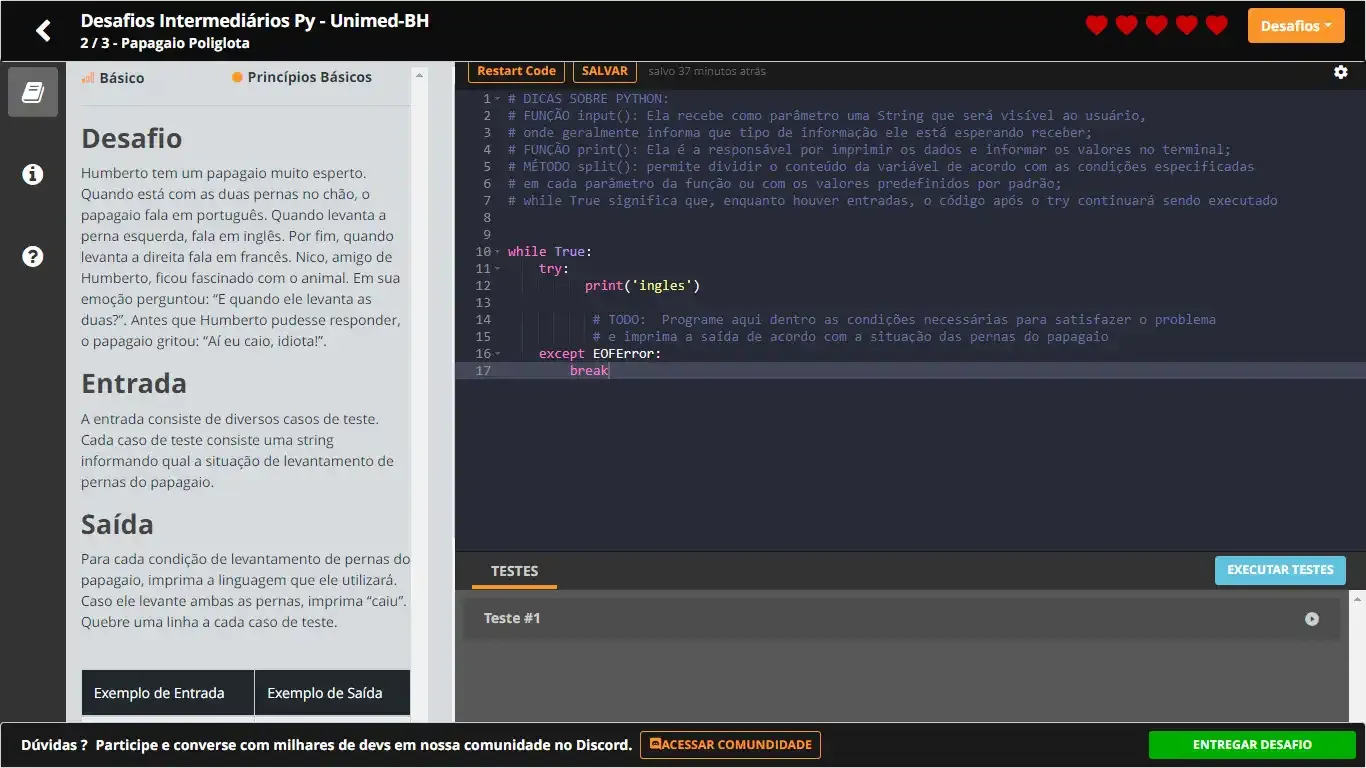Image resolution: width=1366 pixels, height=768 pixels.
Task: Click ENTREGAR DESAFIO button
Action: pyautogui.click(x=1252, y=745)
